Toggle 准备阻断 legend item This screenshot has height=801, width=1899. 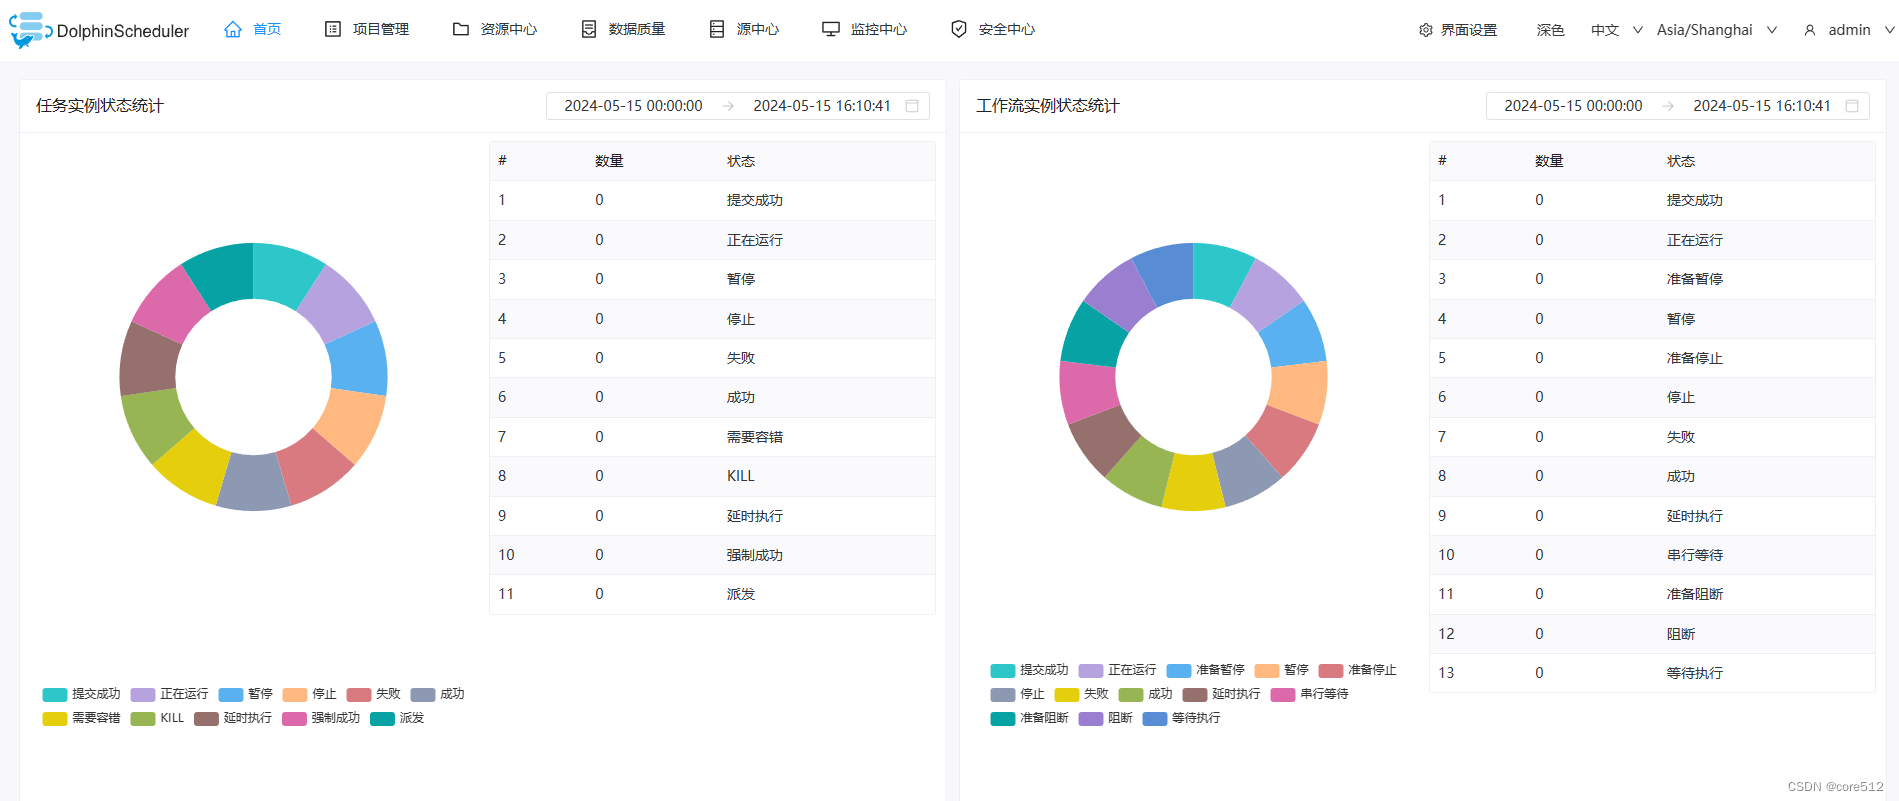[1030, 718]
